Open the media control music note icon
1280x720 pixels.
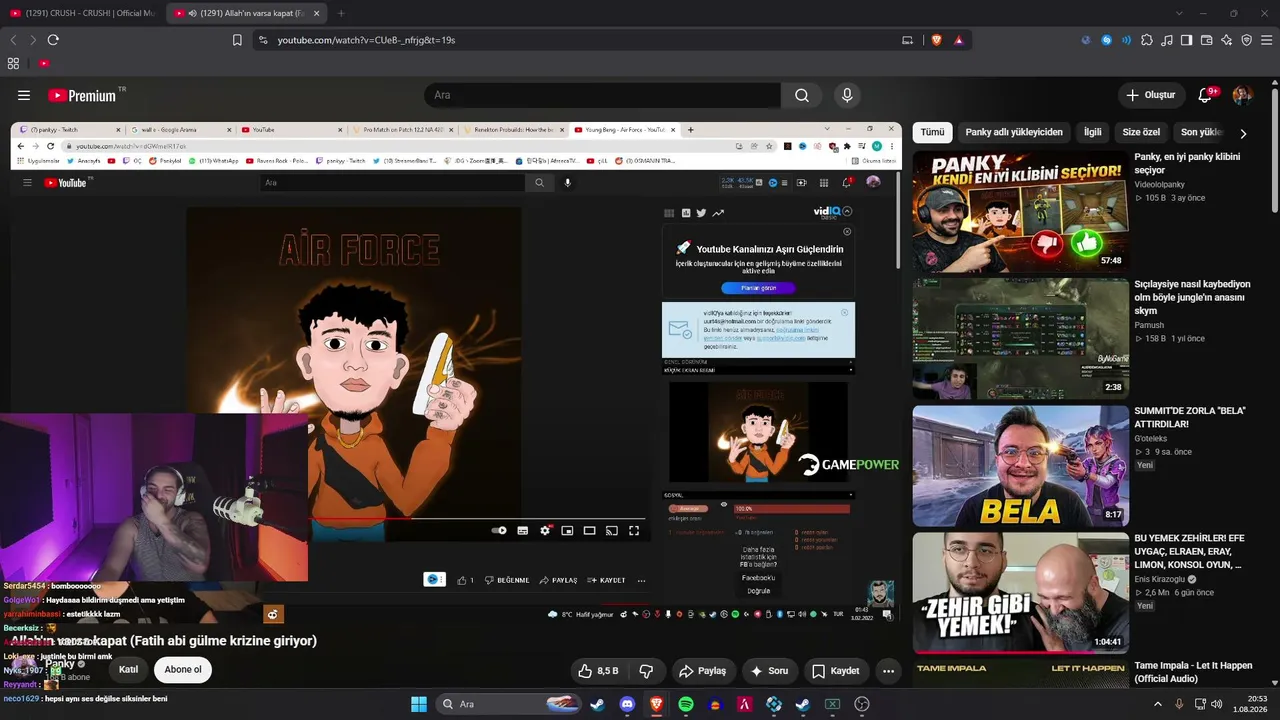1167,40
